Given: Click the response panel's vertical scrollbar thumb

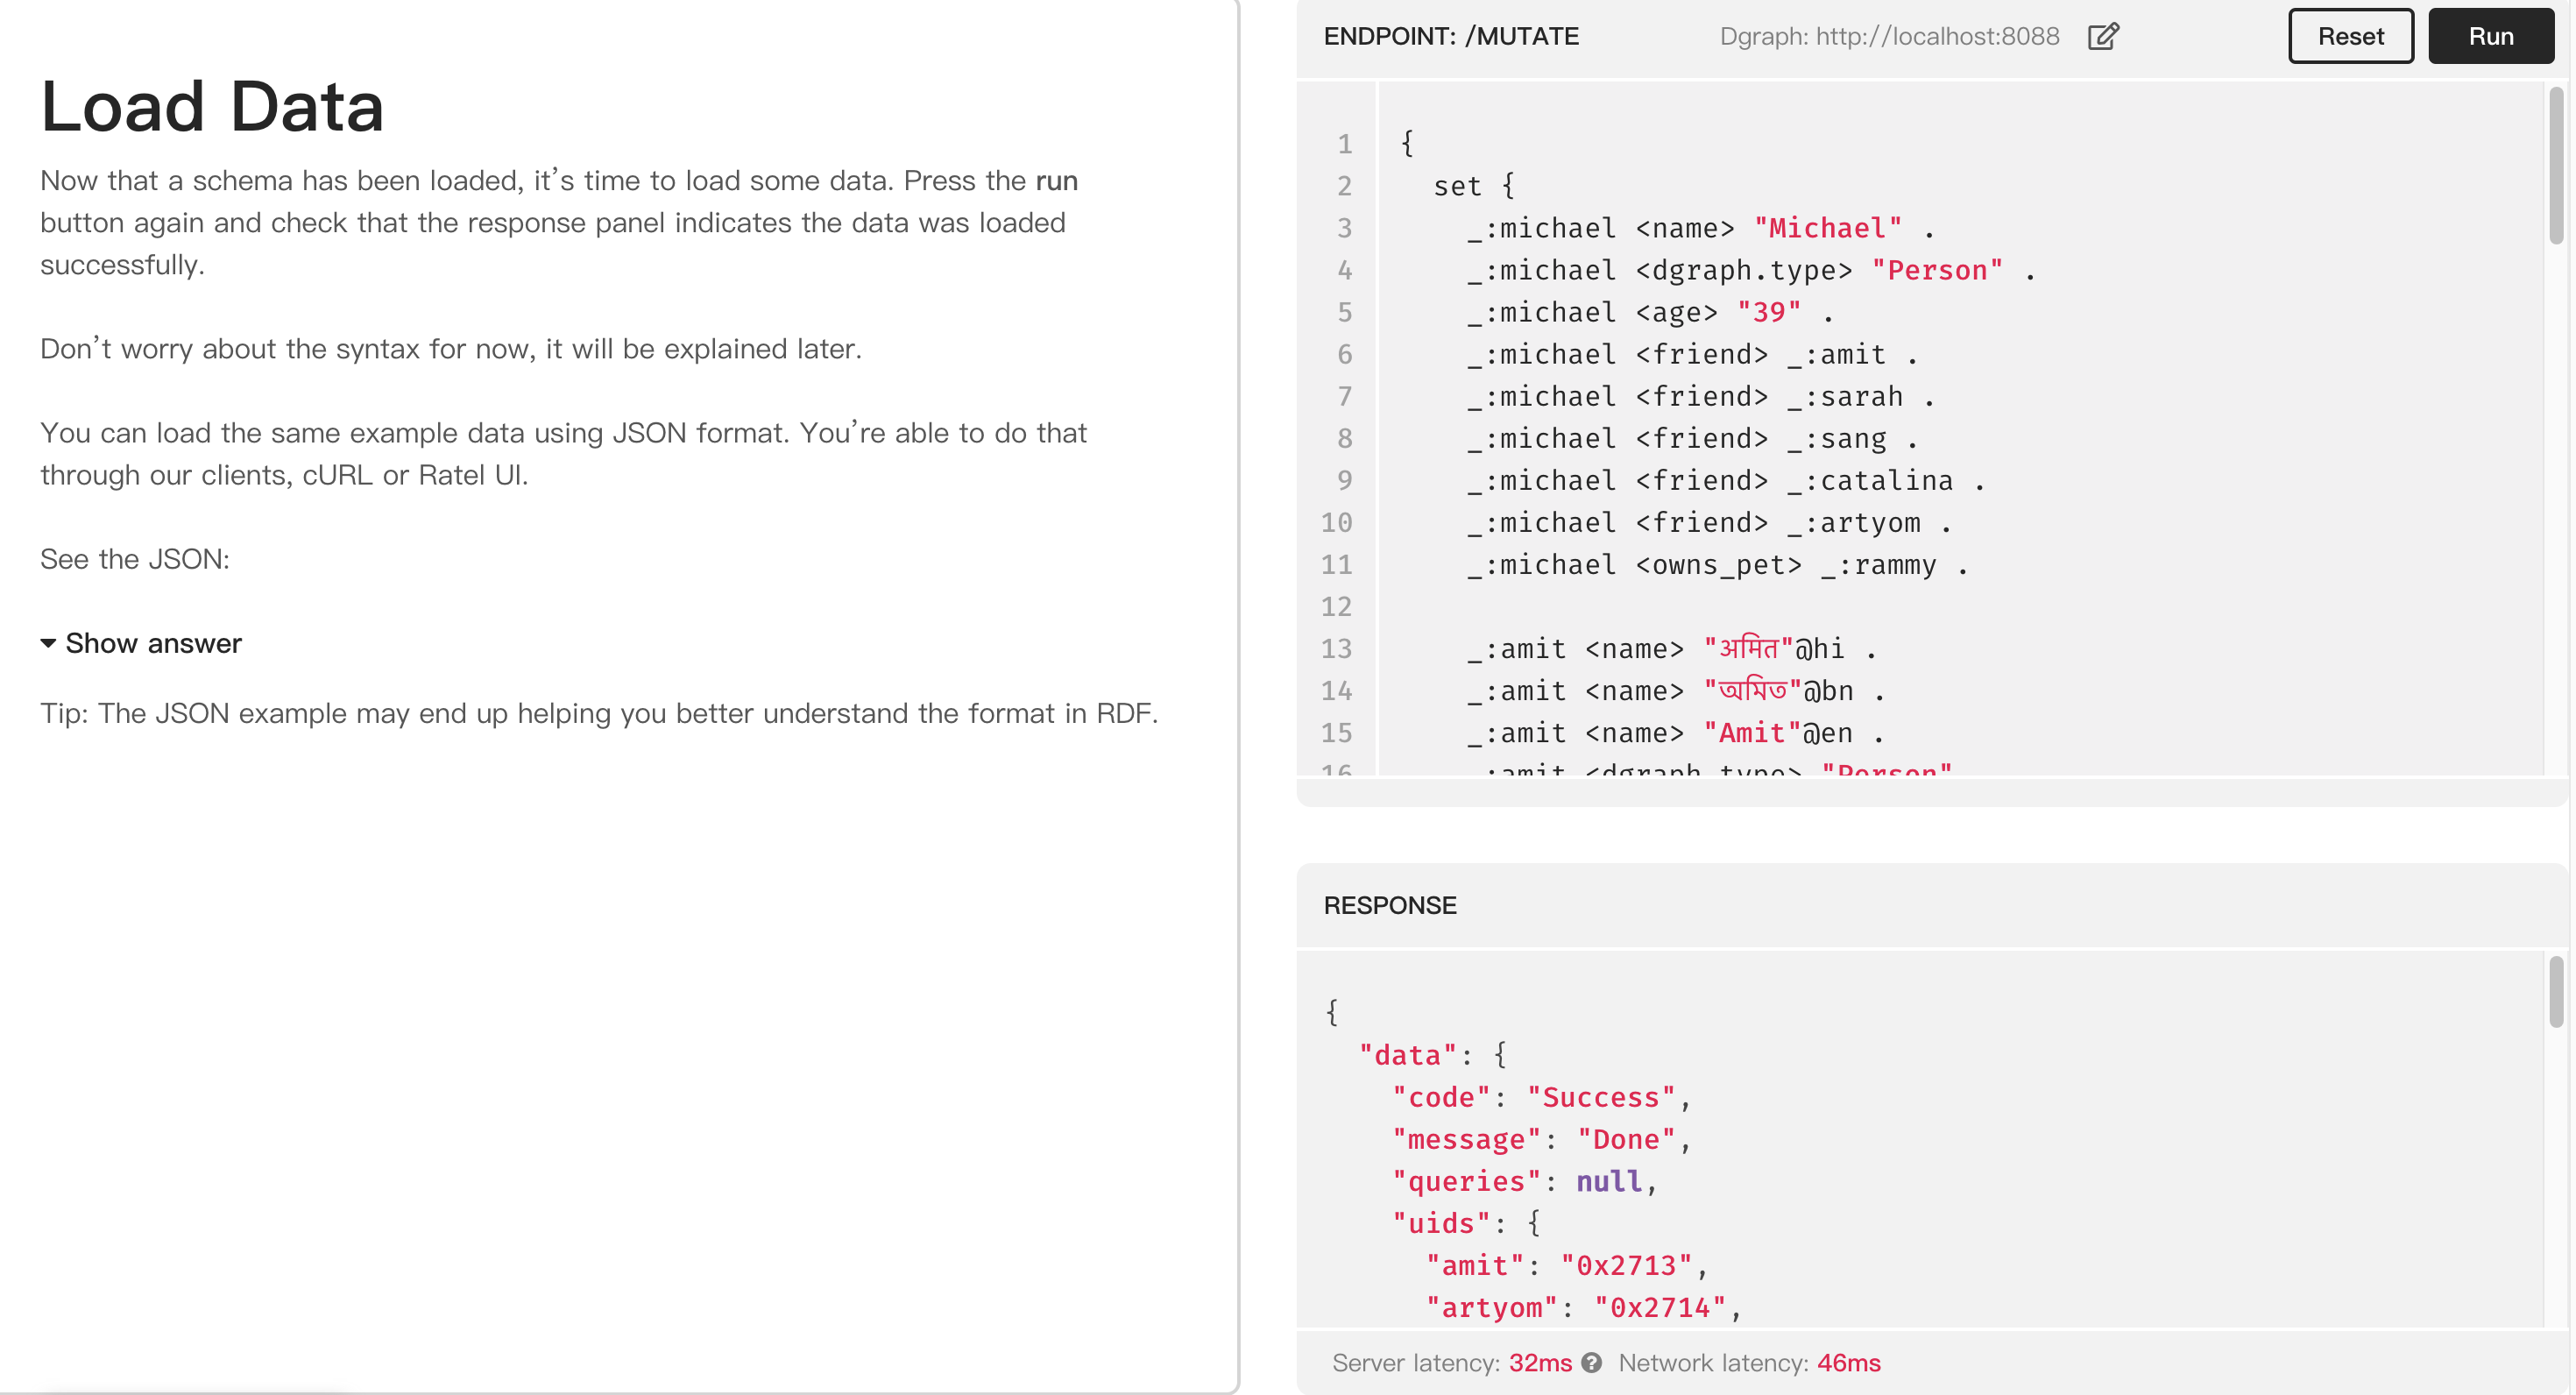Looking at the screenshot, I should tap(2555, 991).
